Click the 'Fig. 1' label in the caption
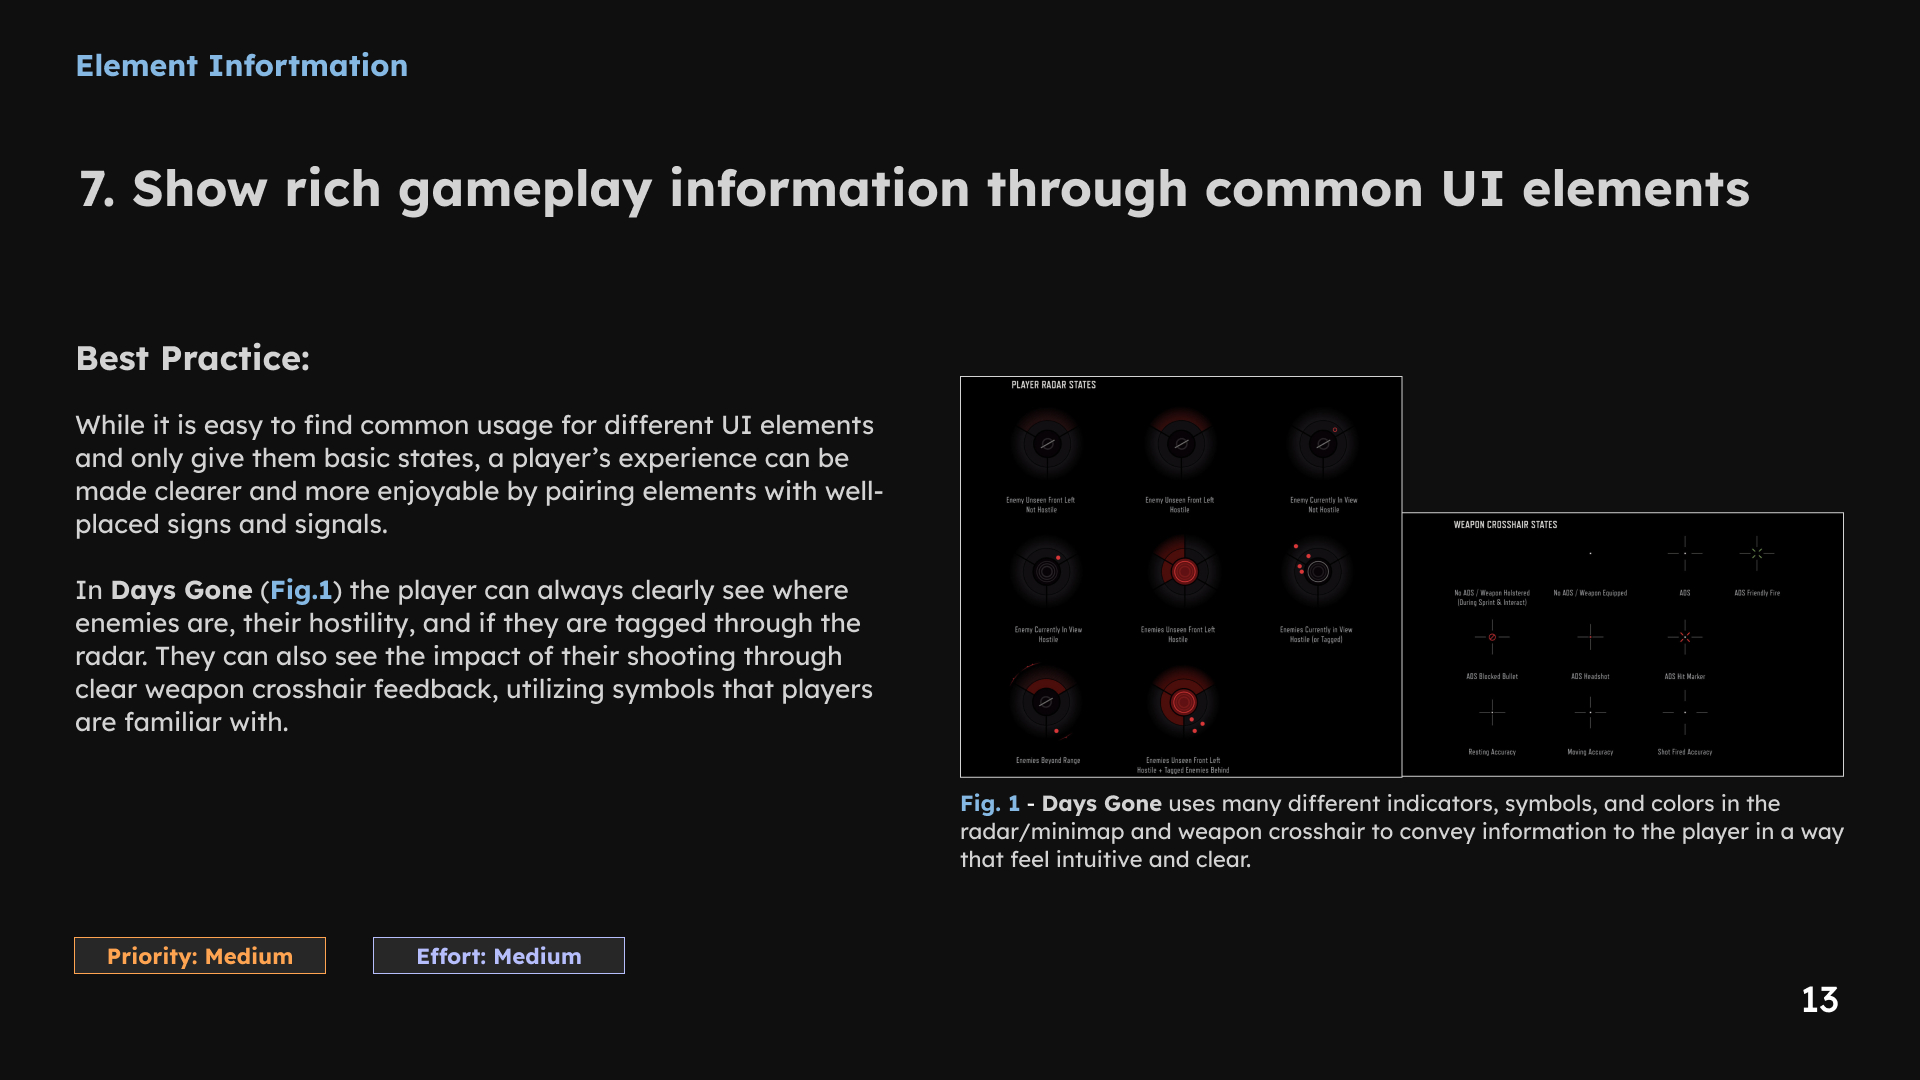1920x1080 pixels. coord(990,804)
